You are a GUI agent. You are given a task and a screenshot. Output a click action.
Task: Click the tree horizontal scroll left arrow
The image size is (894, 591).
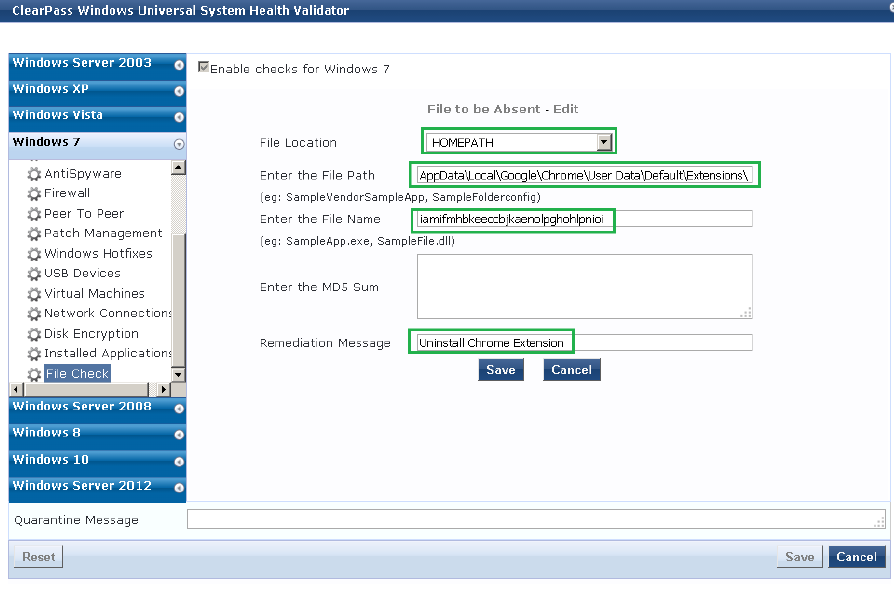click(17, 390)
